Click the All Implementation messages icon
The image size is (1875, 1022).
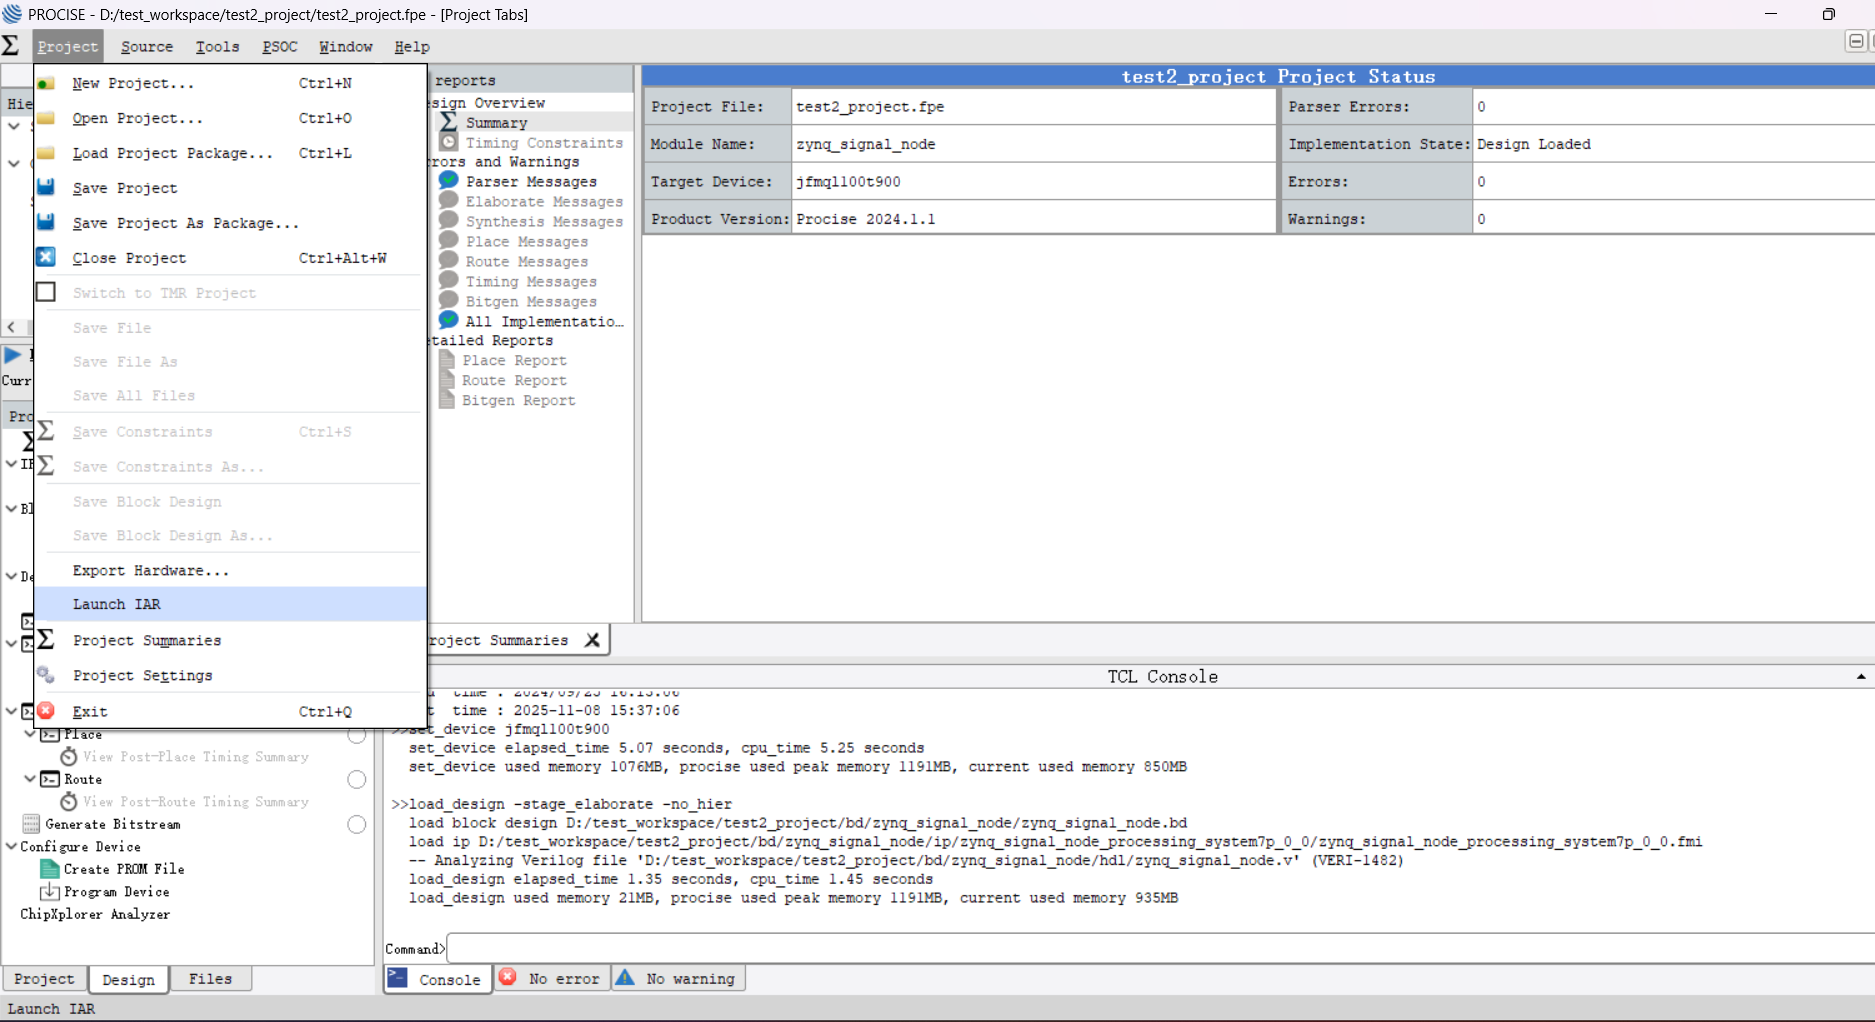[x=449, y=320]
